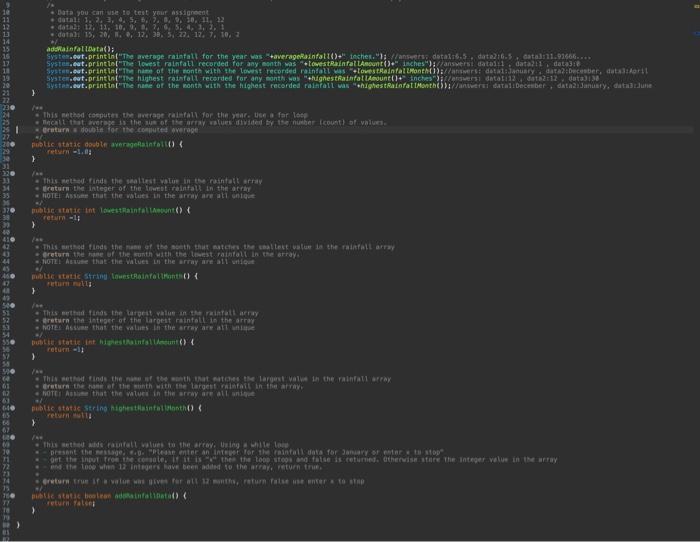
Task: Click the highestRainfallMonth name in its method declaration
Action: (149, 408)
